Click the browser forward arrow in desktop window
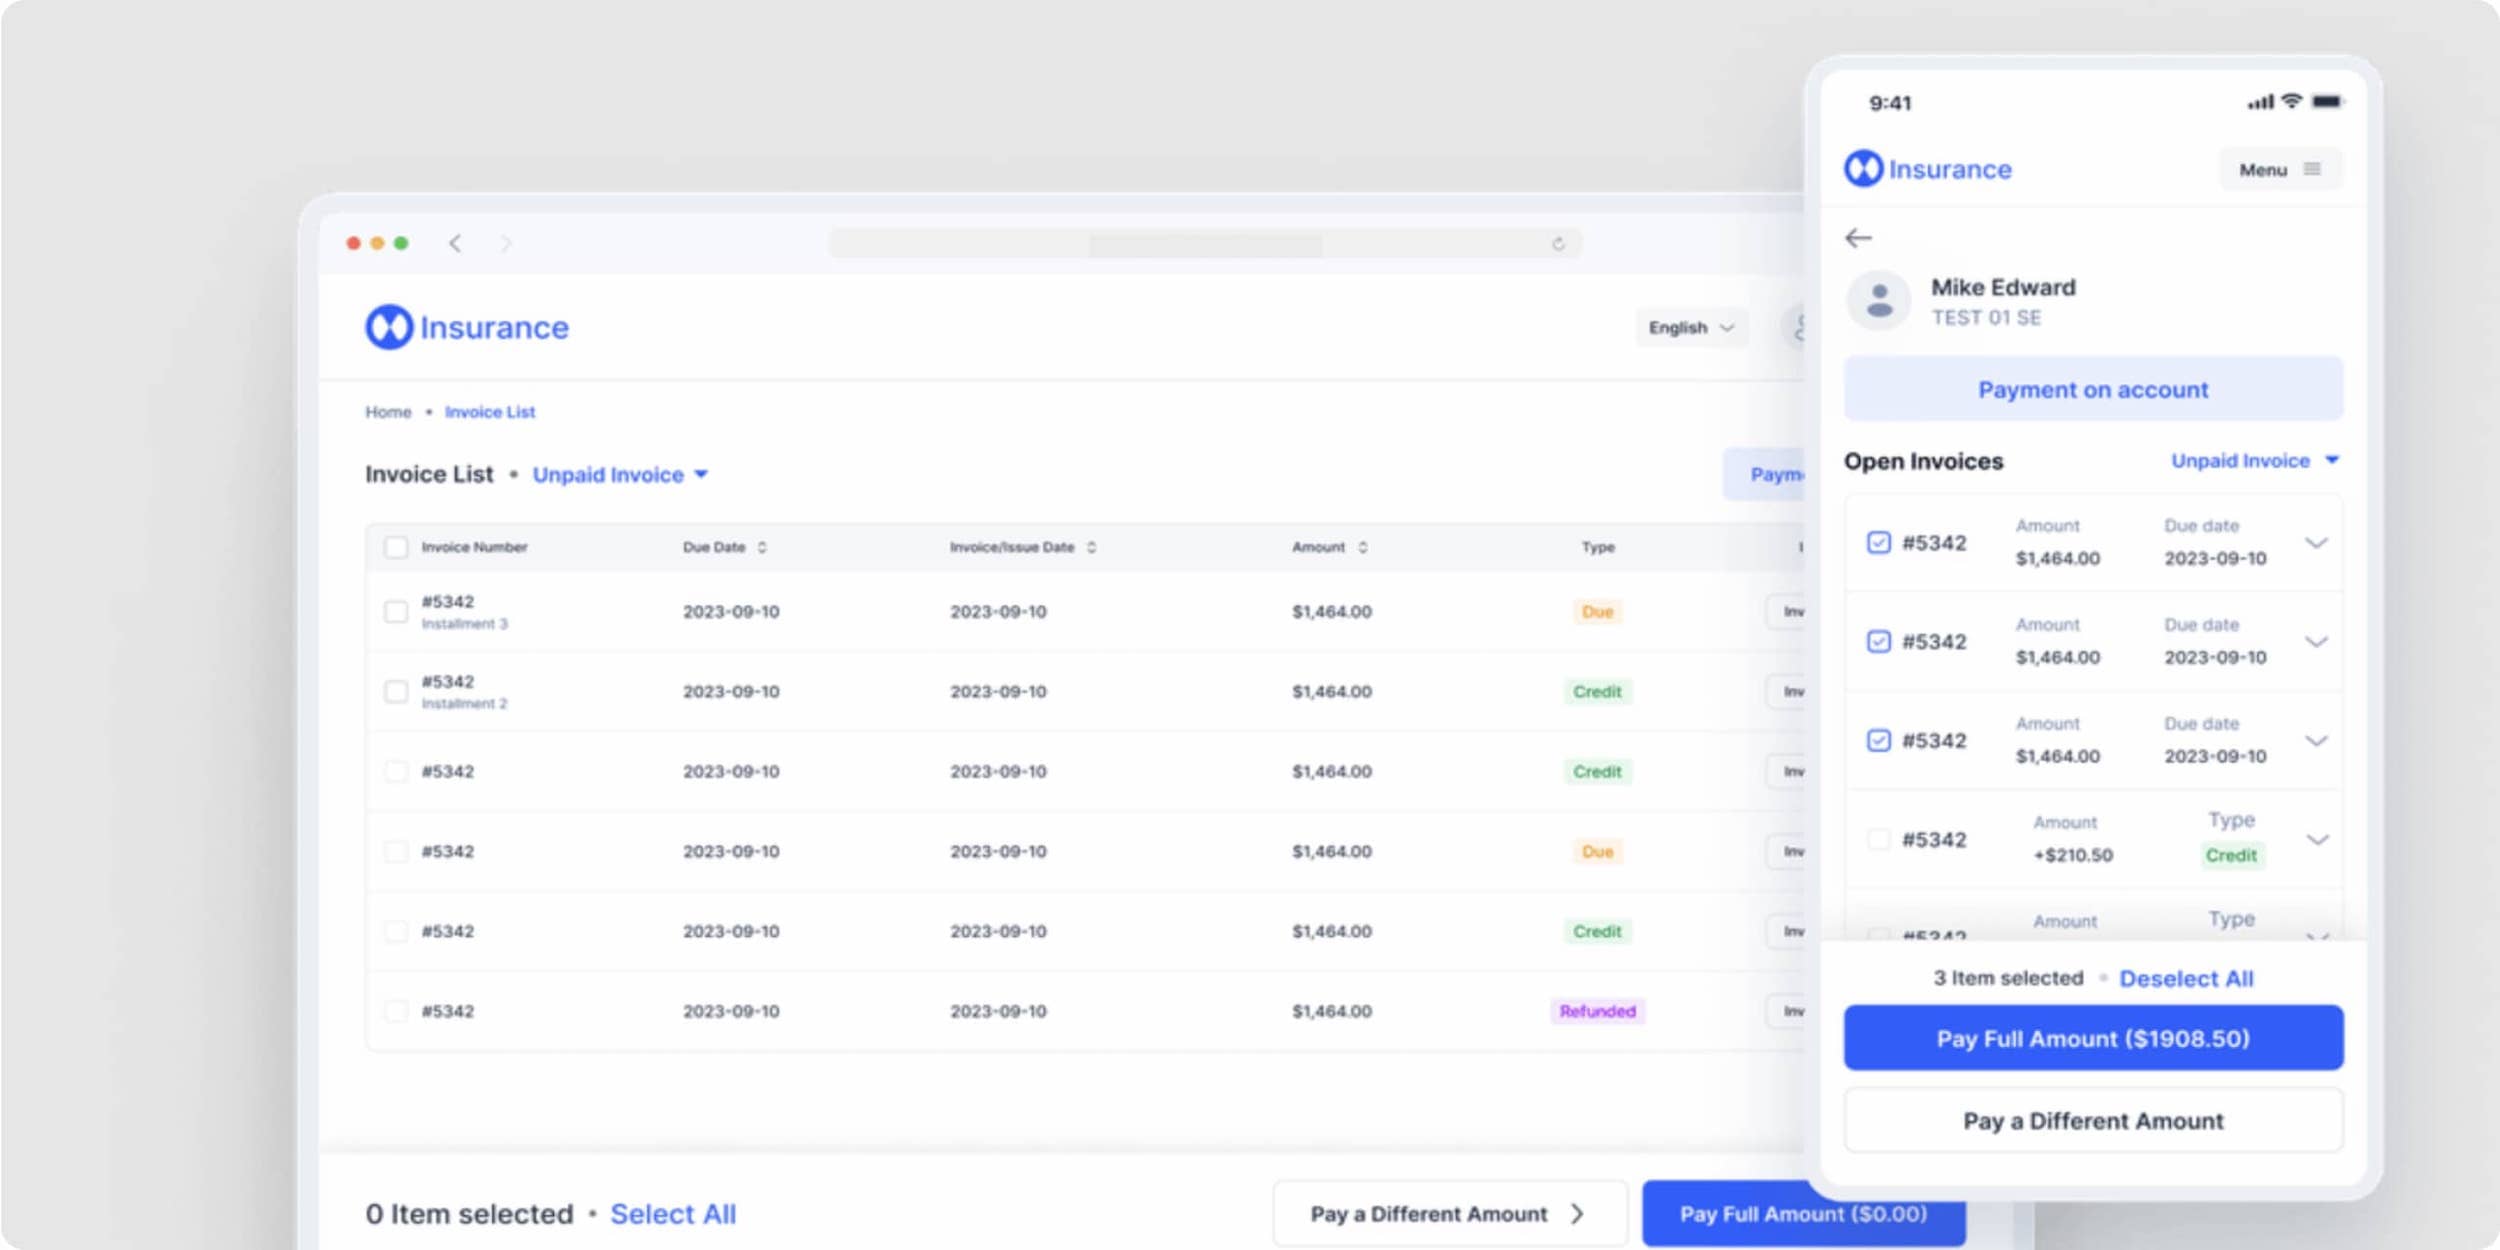The image size is (2500, 1250). [x=506, y=243]
